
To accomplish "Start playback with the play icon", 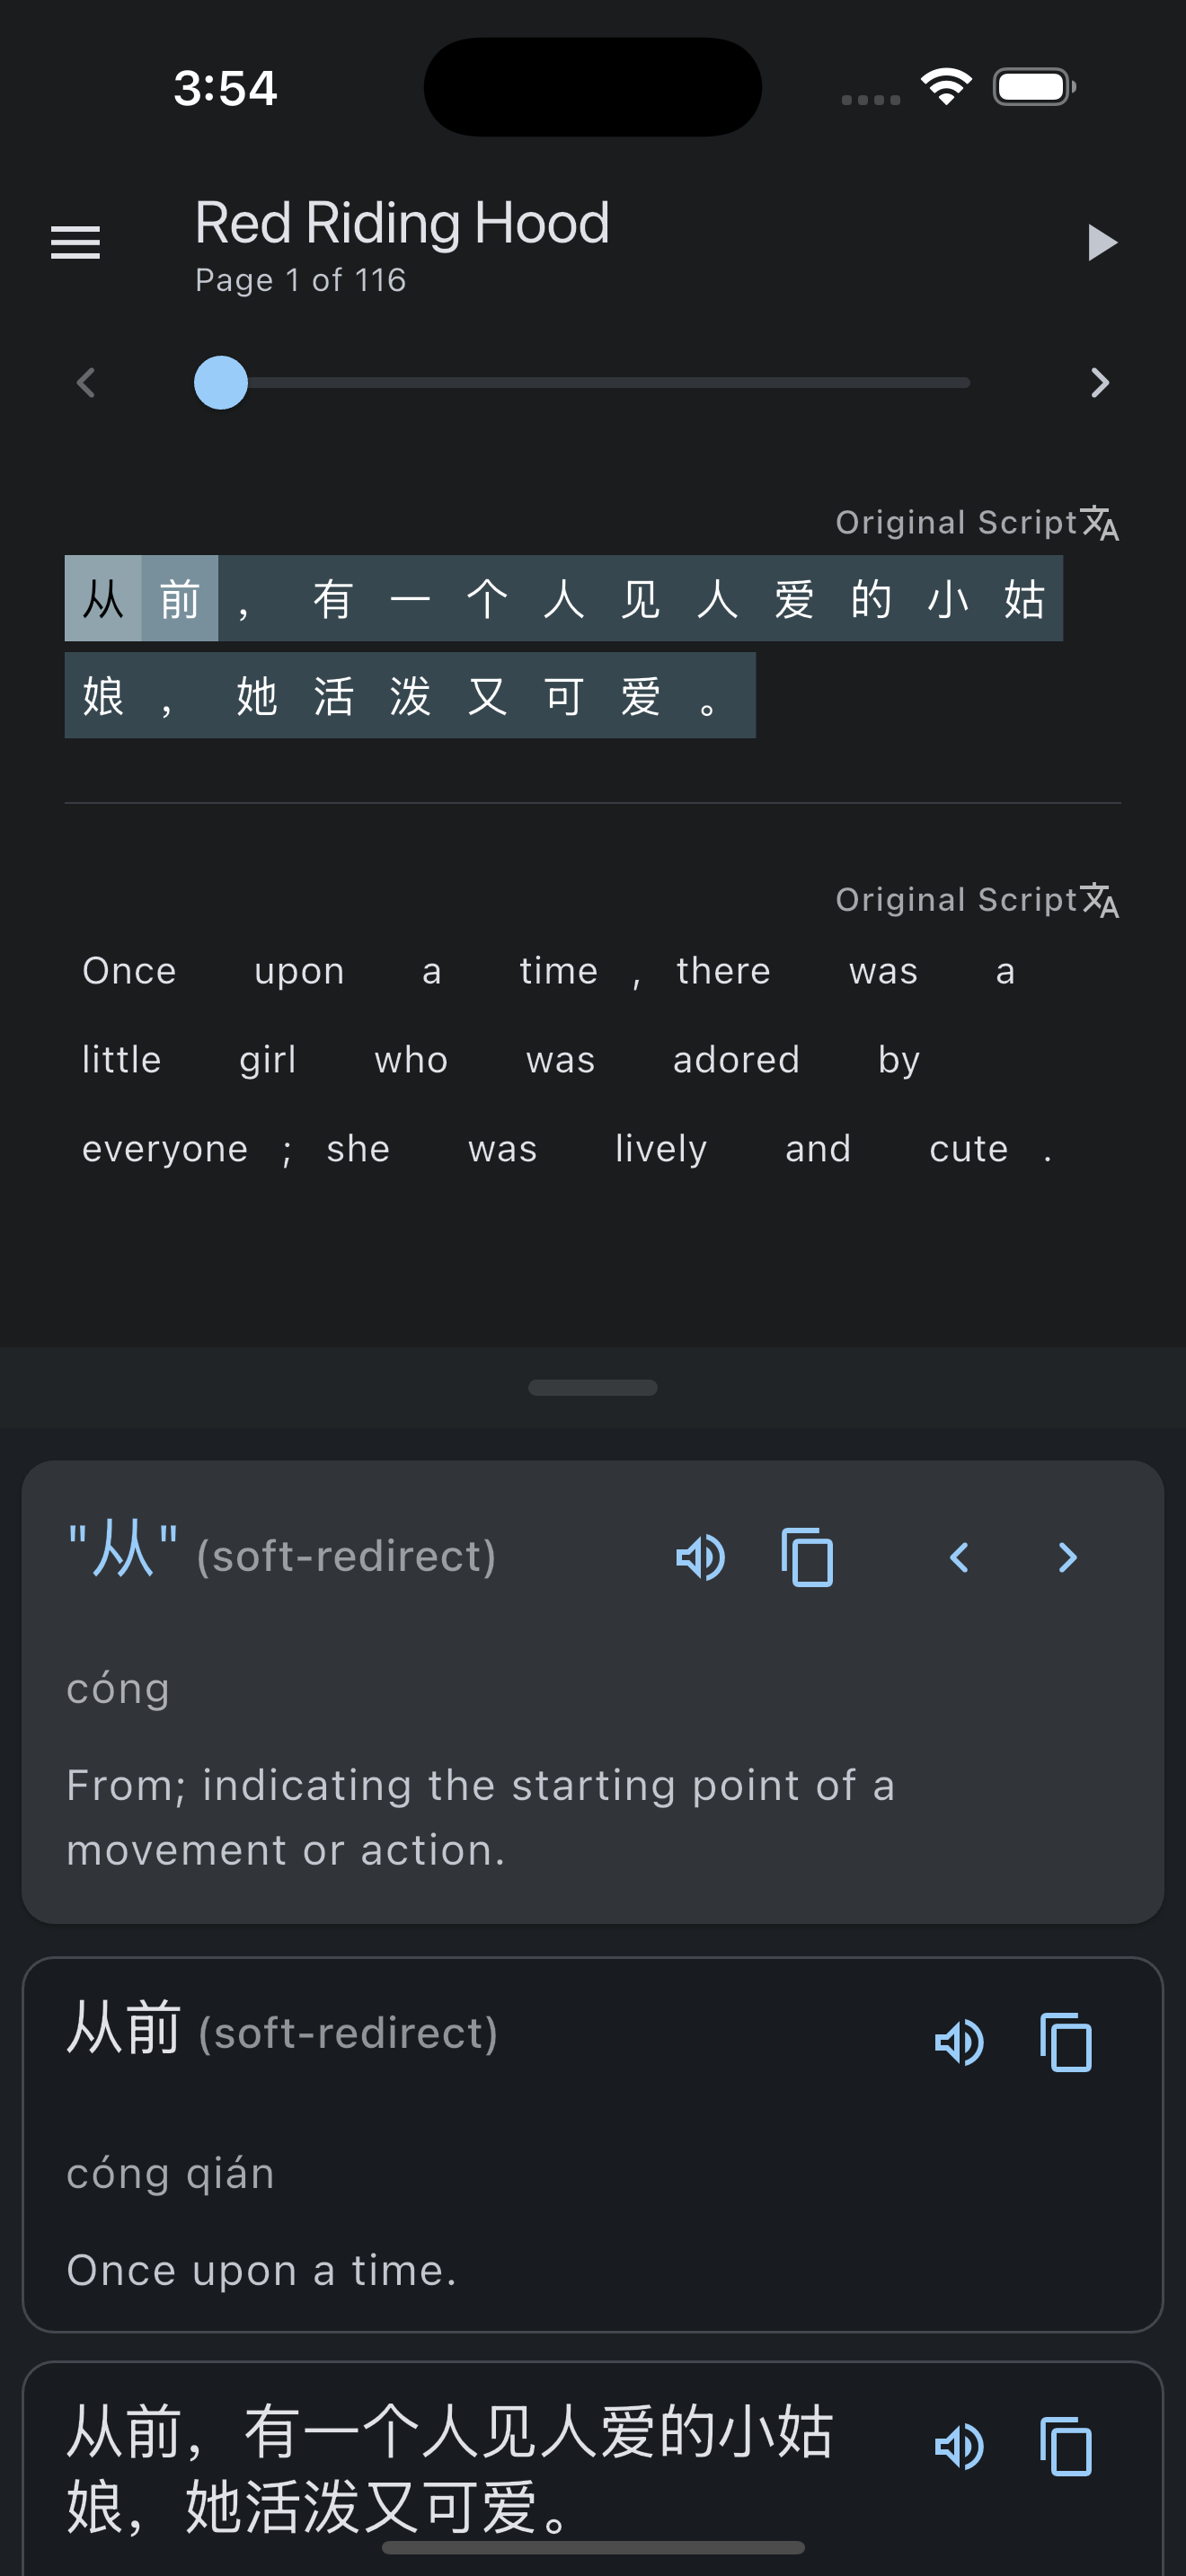I will pos(1101,242).
